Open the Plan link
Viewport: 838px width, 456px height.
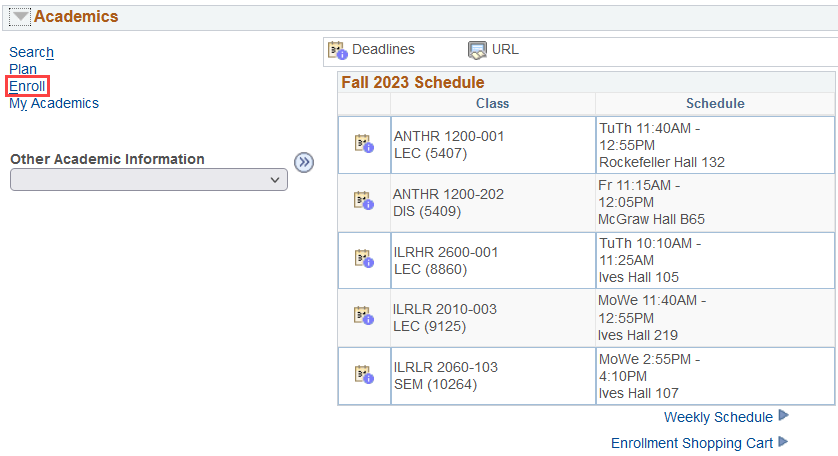(x=23, y=69)
